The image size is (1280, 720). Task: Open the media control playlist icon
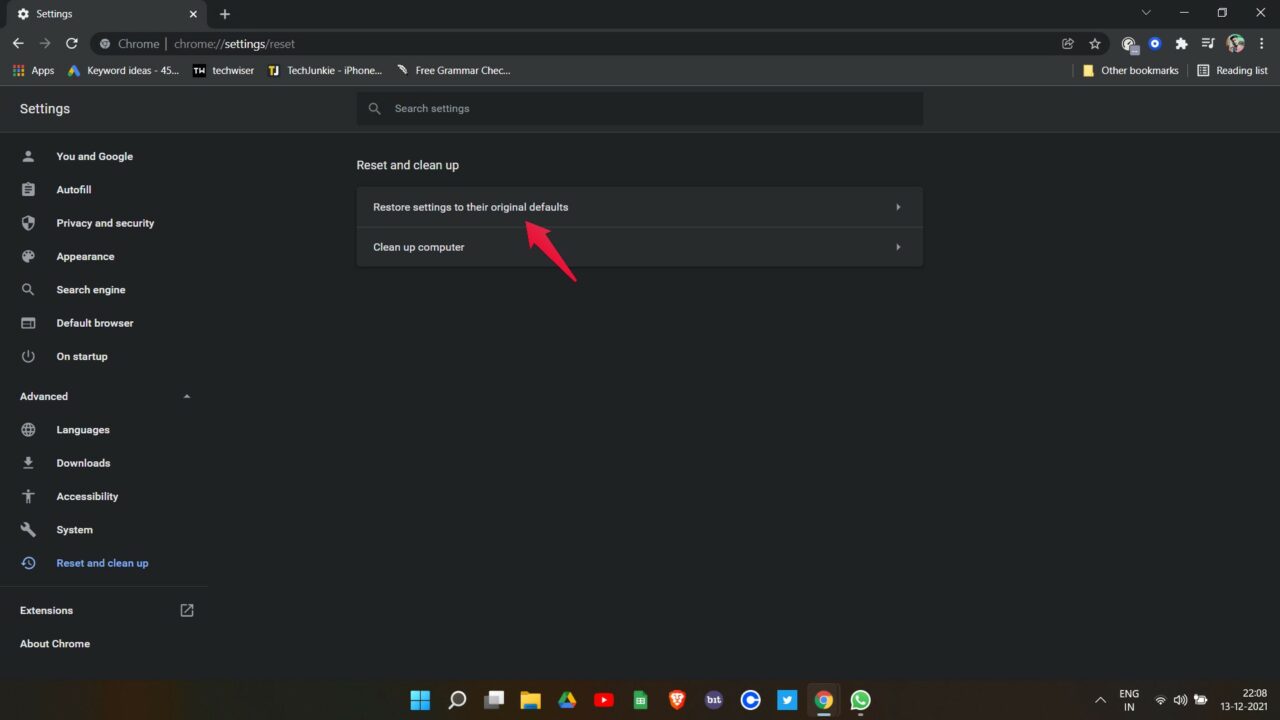click(x=1208, y=44)
